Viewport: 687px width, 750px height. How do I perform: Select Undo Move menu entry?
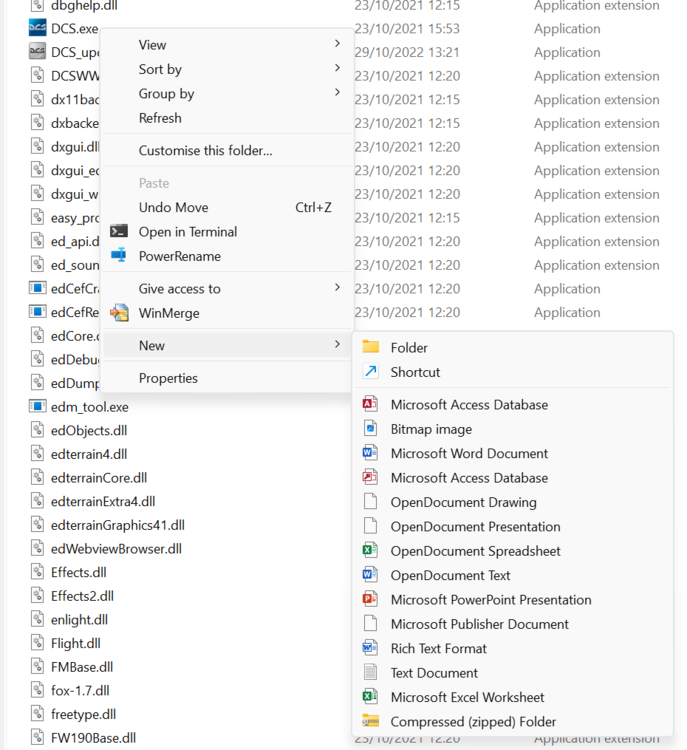(x=174, y=207)
